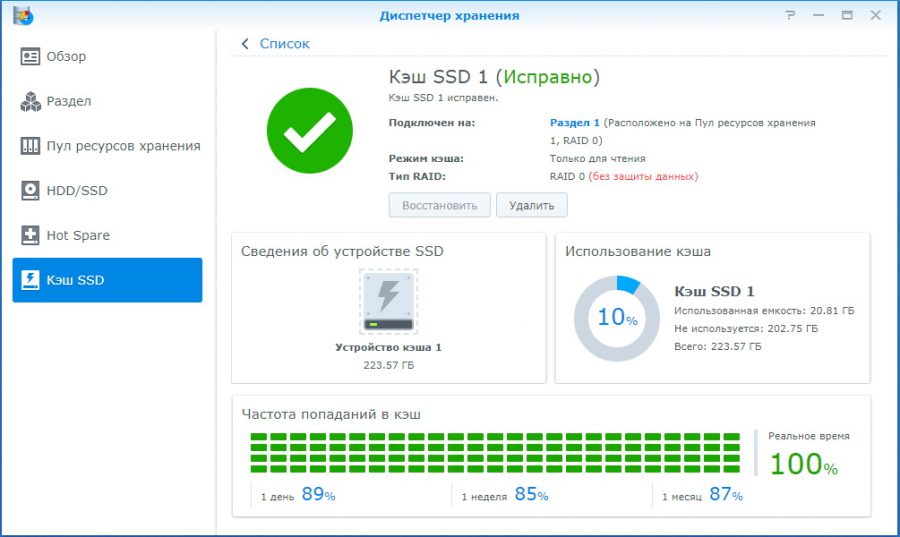This screenshot has height=537, width=900.
Task: Click the back chevron next to Список
Action: pos(245,44)
